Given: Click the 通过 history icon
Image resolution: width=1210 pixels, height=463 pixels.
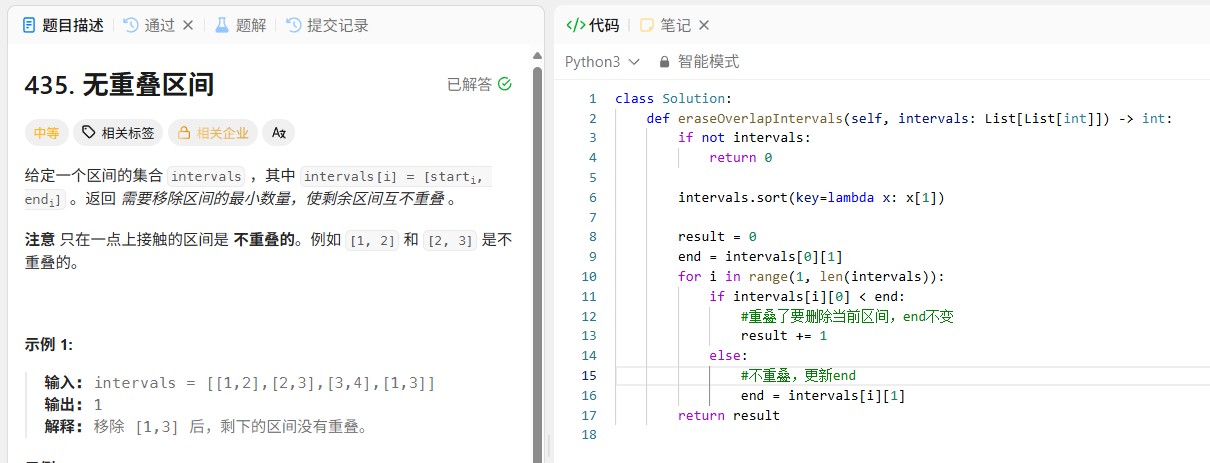Looking at the screenshot, I should click(x=130, y=25).
